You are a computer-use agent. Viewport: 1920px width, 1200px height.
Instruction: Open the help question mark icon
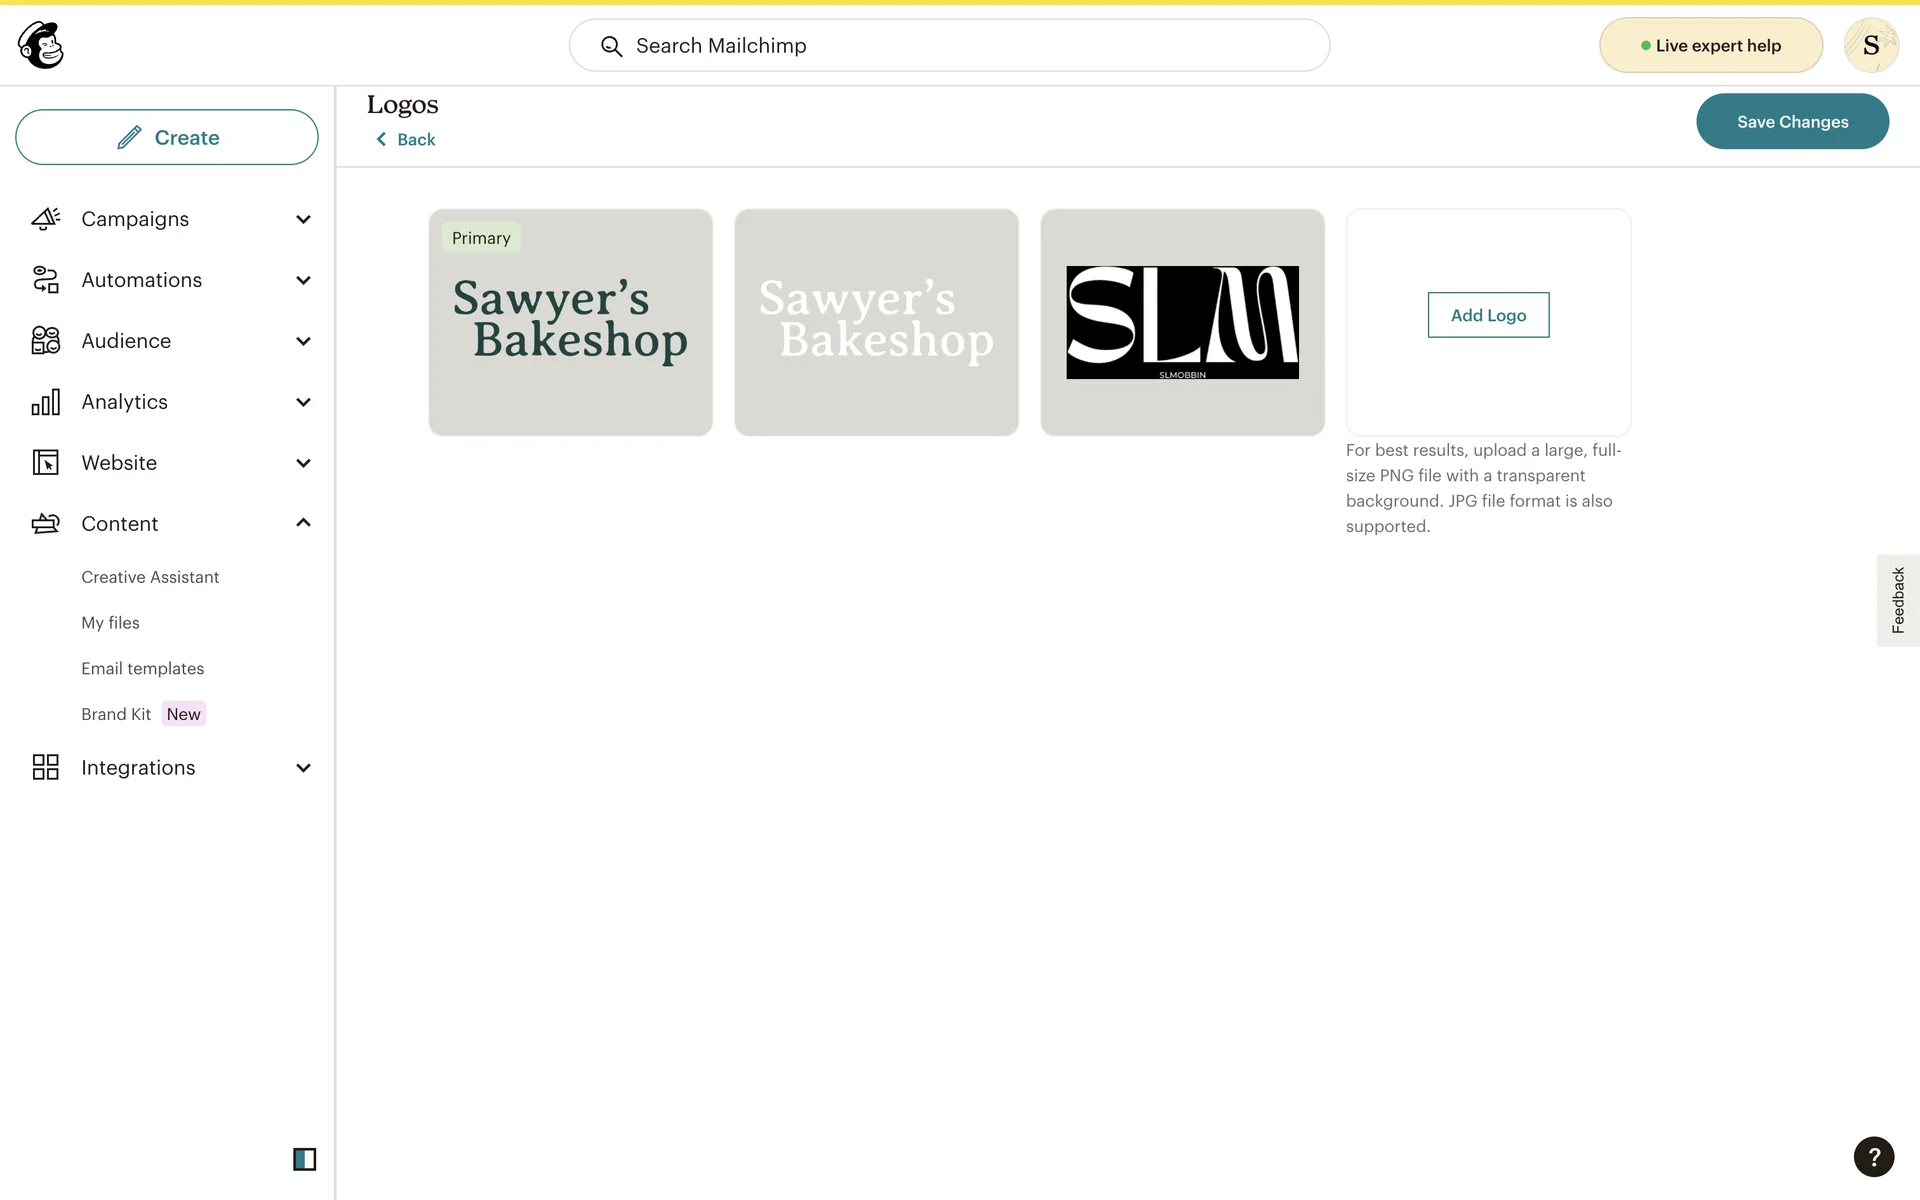pos(1873,1156)
